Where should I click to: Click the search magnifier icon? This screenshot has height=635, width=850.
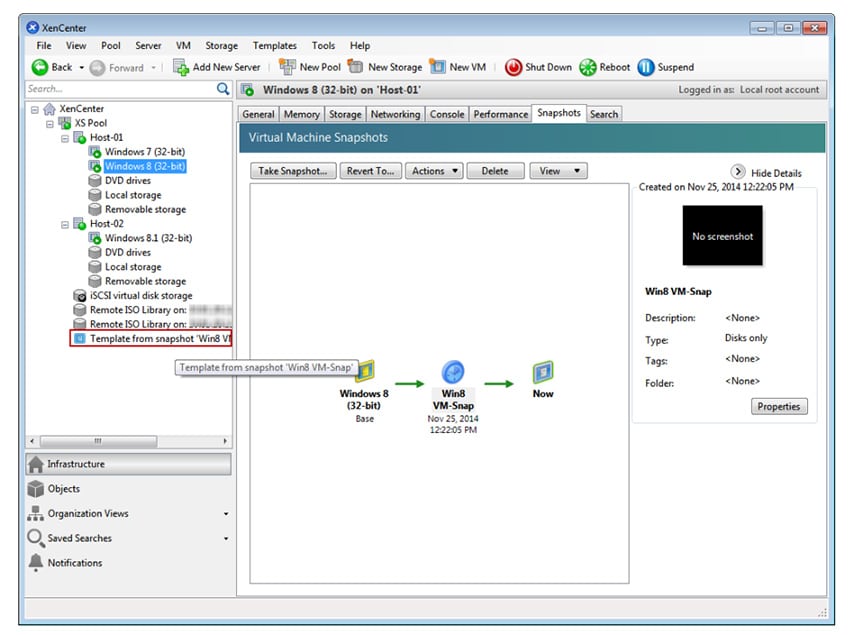pyautogui.click(x=223, y=89)
